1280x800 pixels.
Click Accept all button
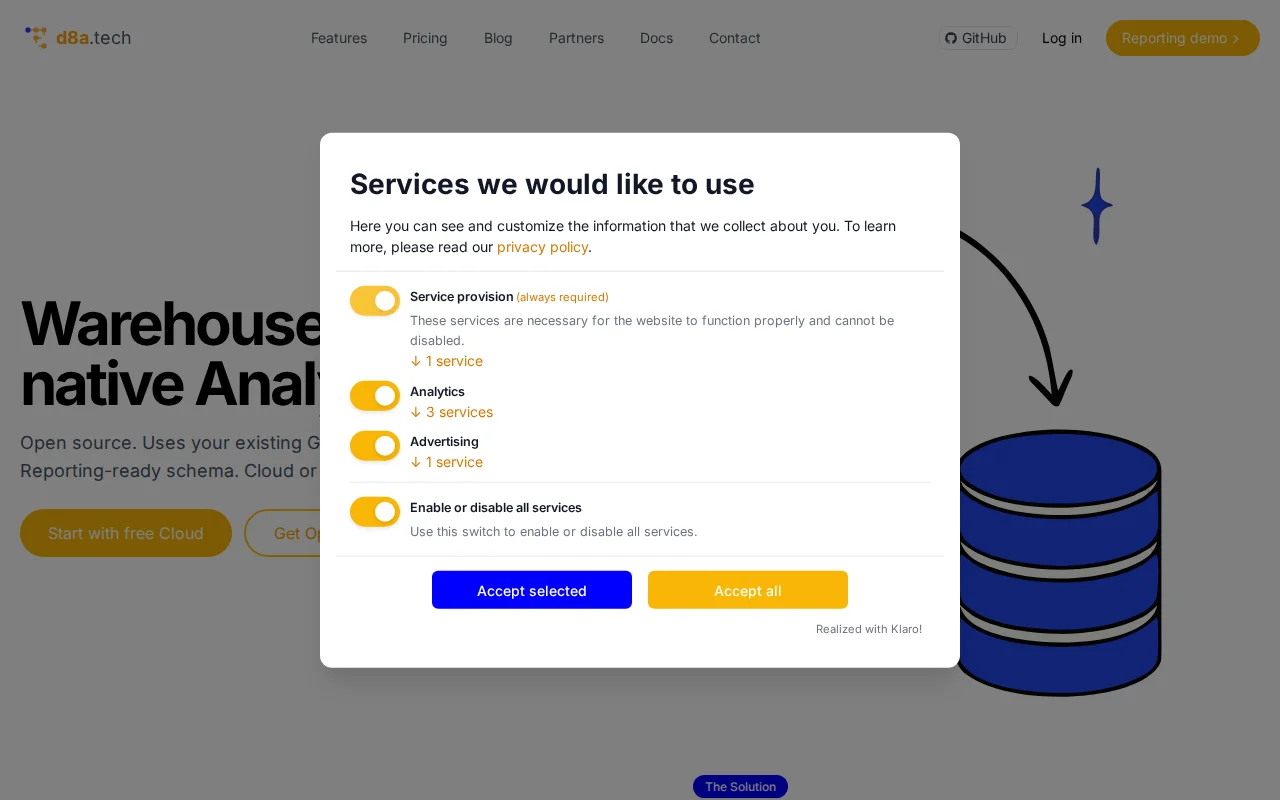point(748,590)
